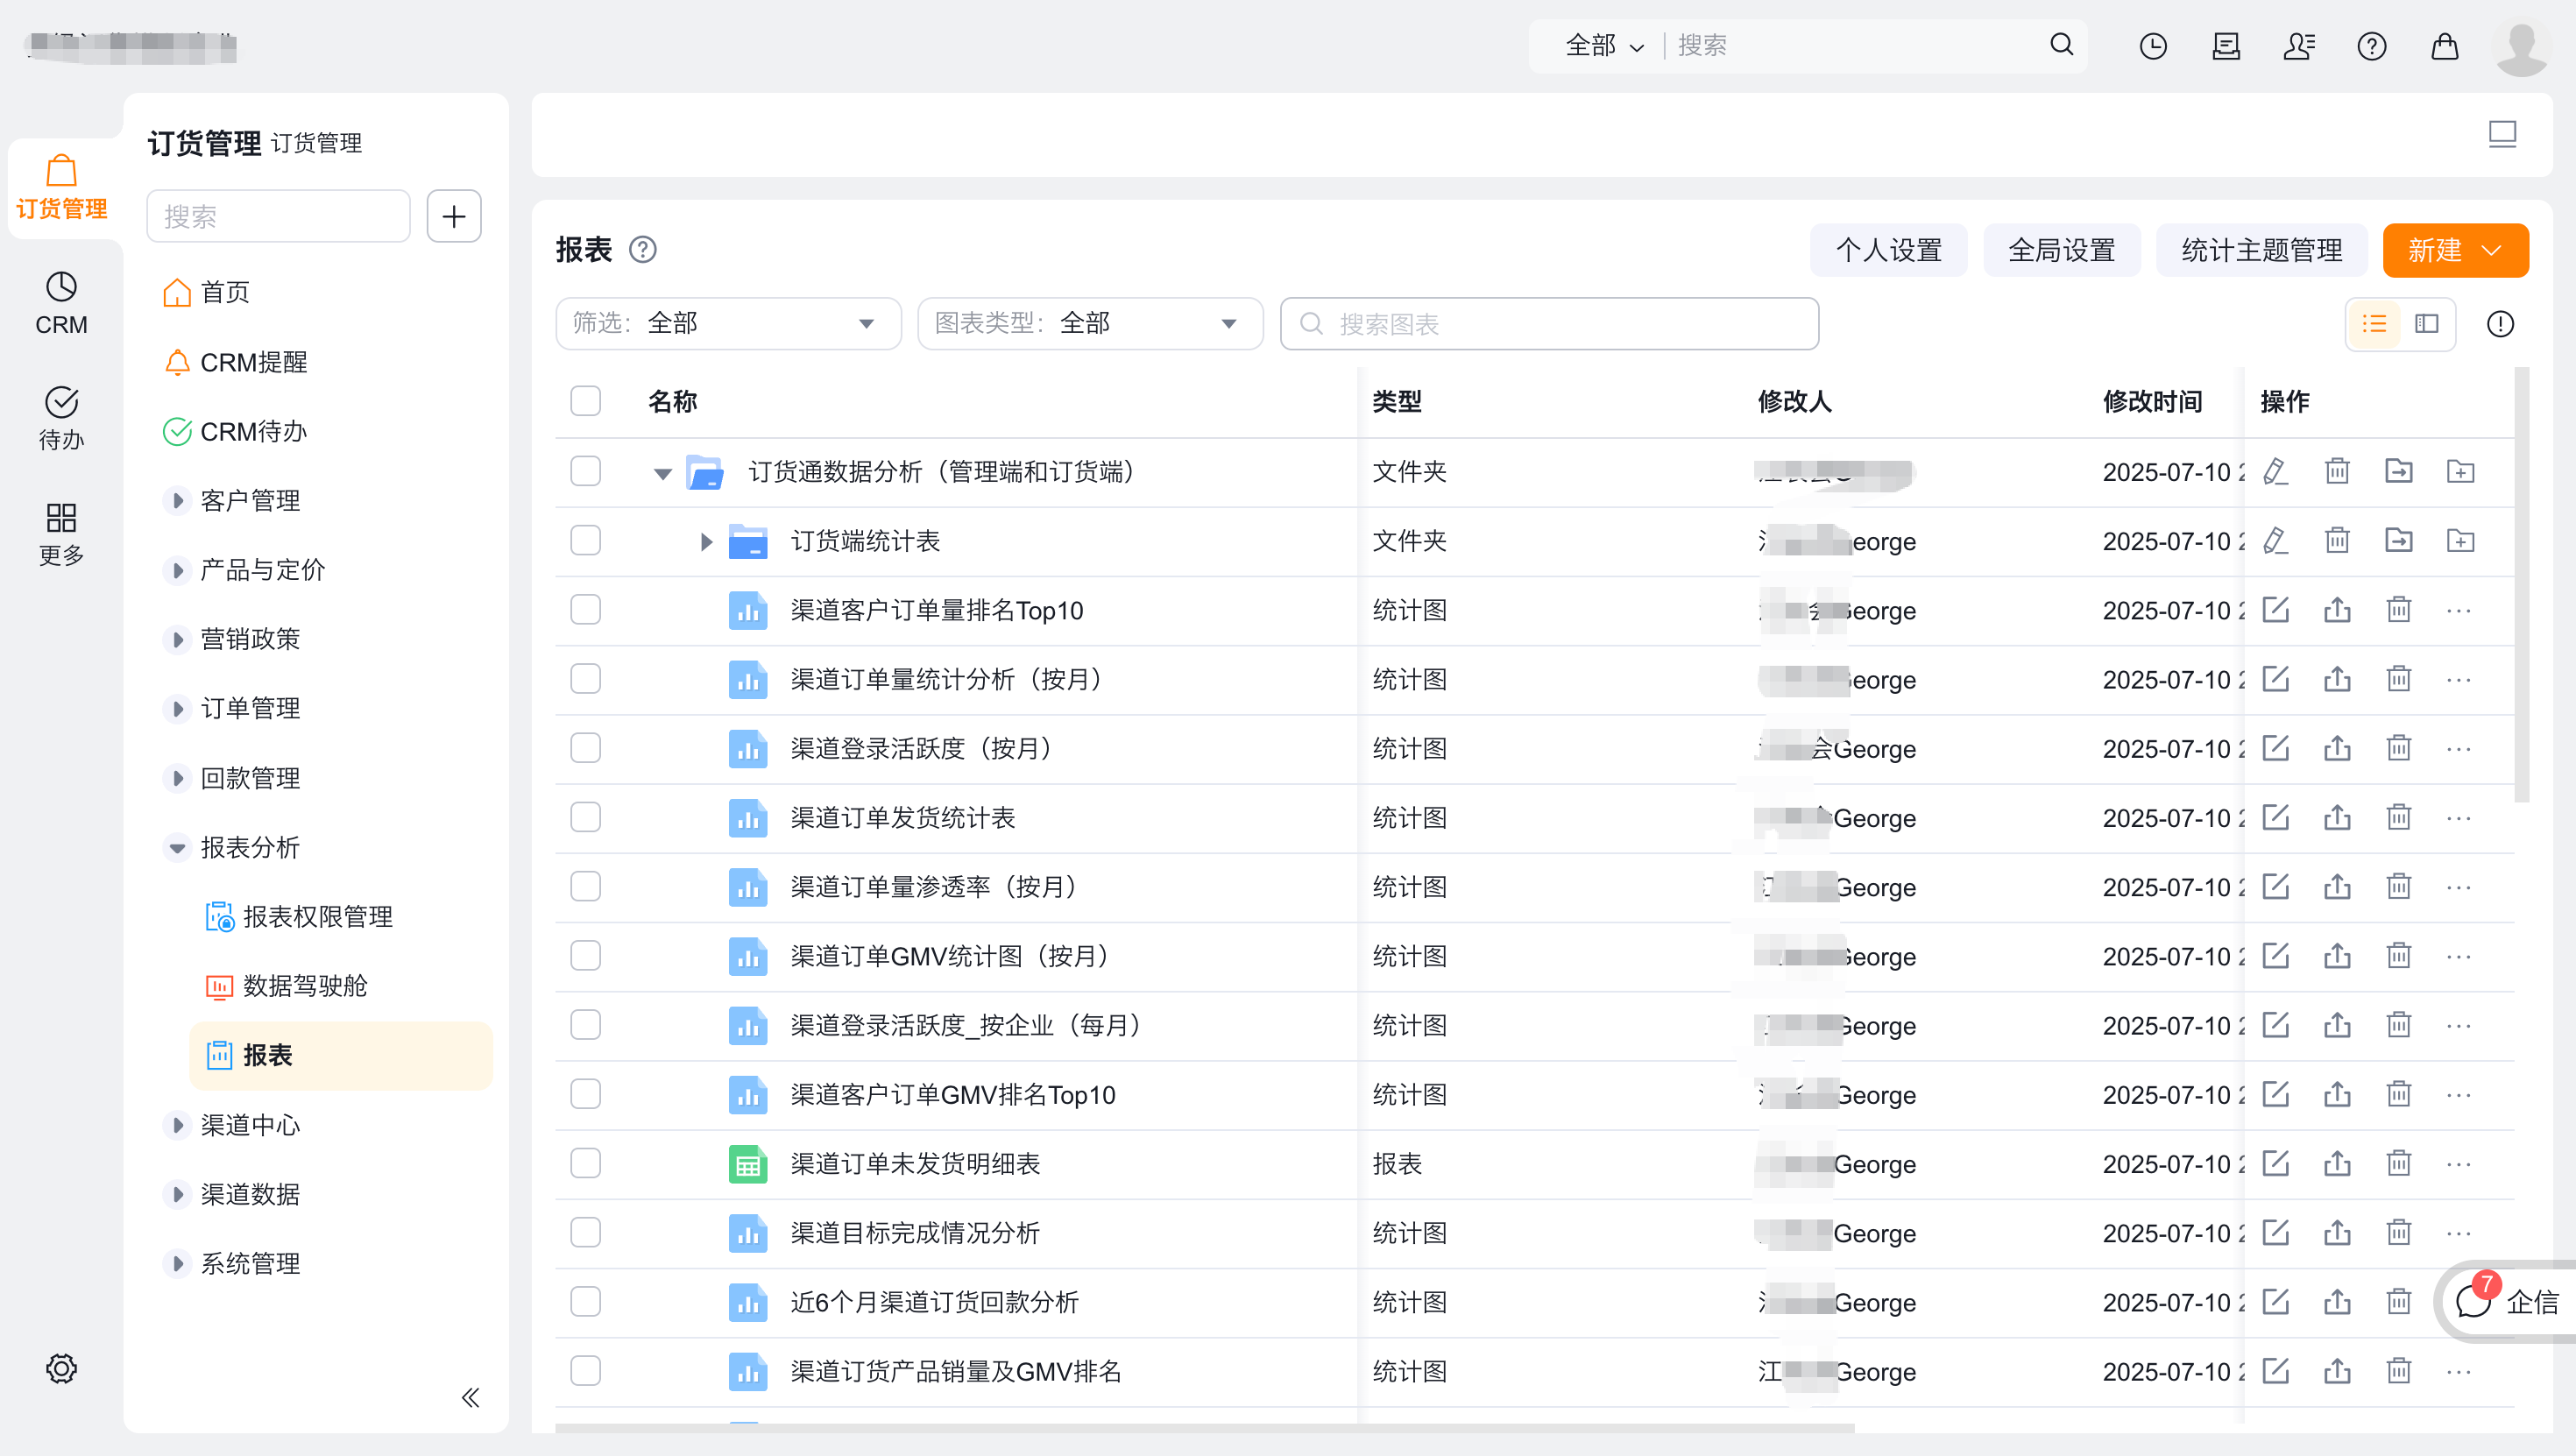Click the share icon for 渠道订单发货统计表
The image size is (2576, 1456).
[x=2337, y=818]
